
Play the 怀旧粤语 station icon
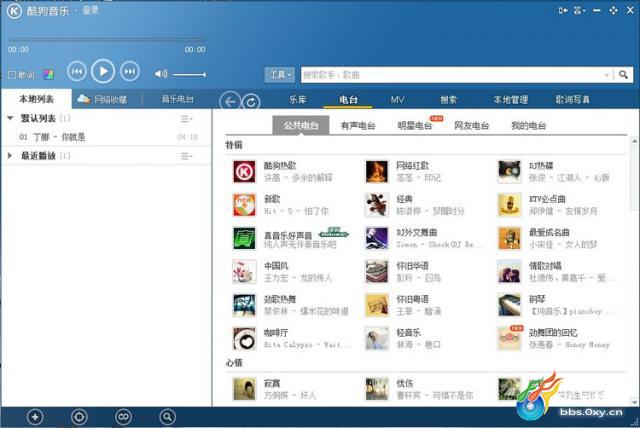coord(377,305)
